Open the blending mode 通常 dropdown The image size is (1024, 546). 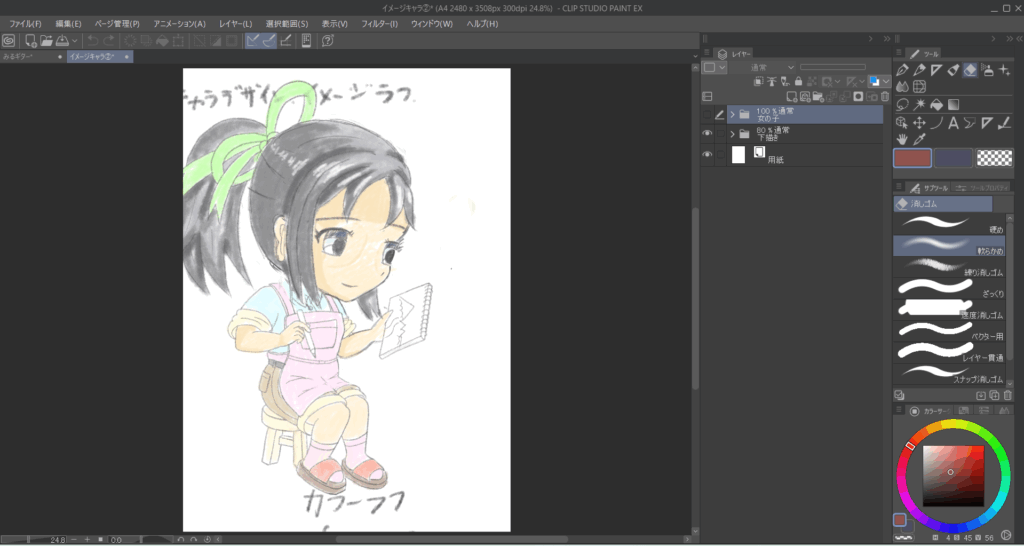tap(762, 67)
